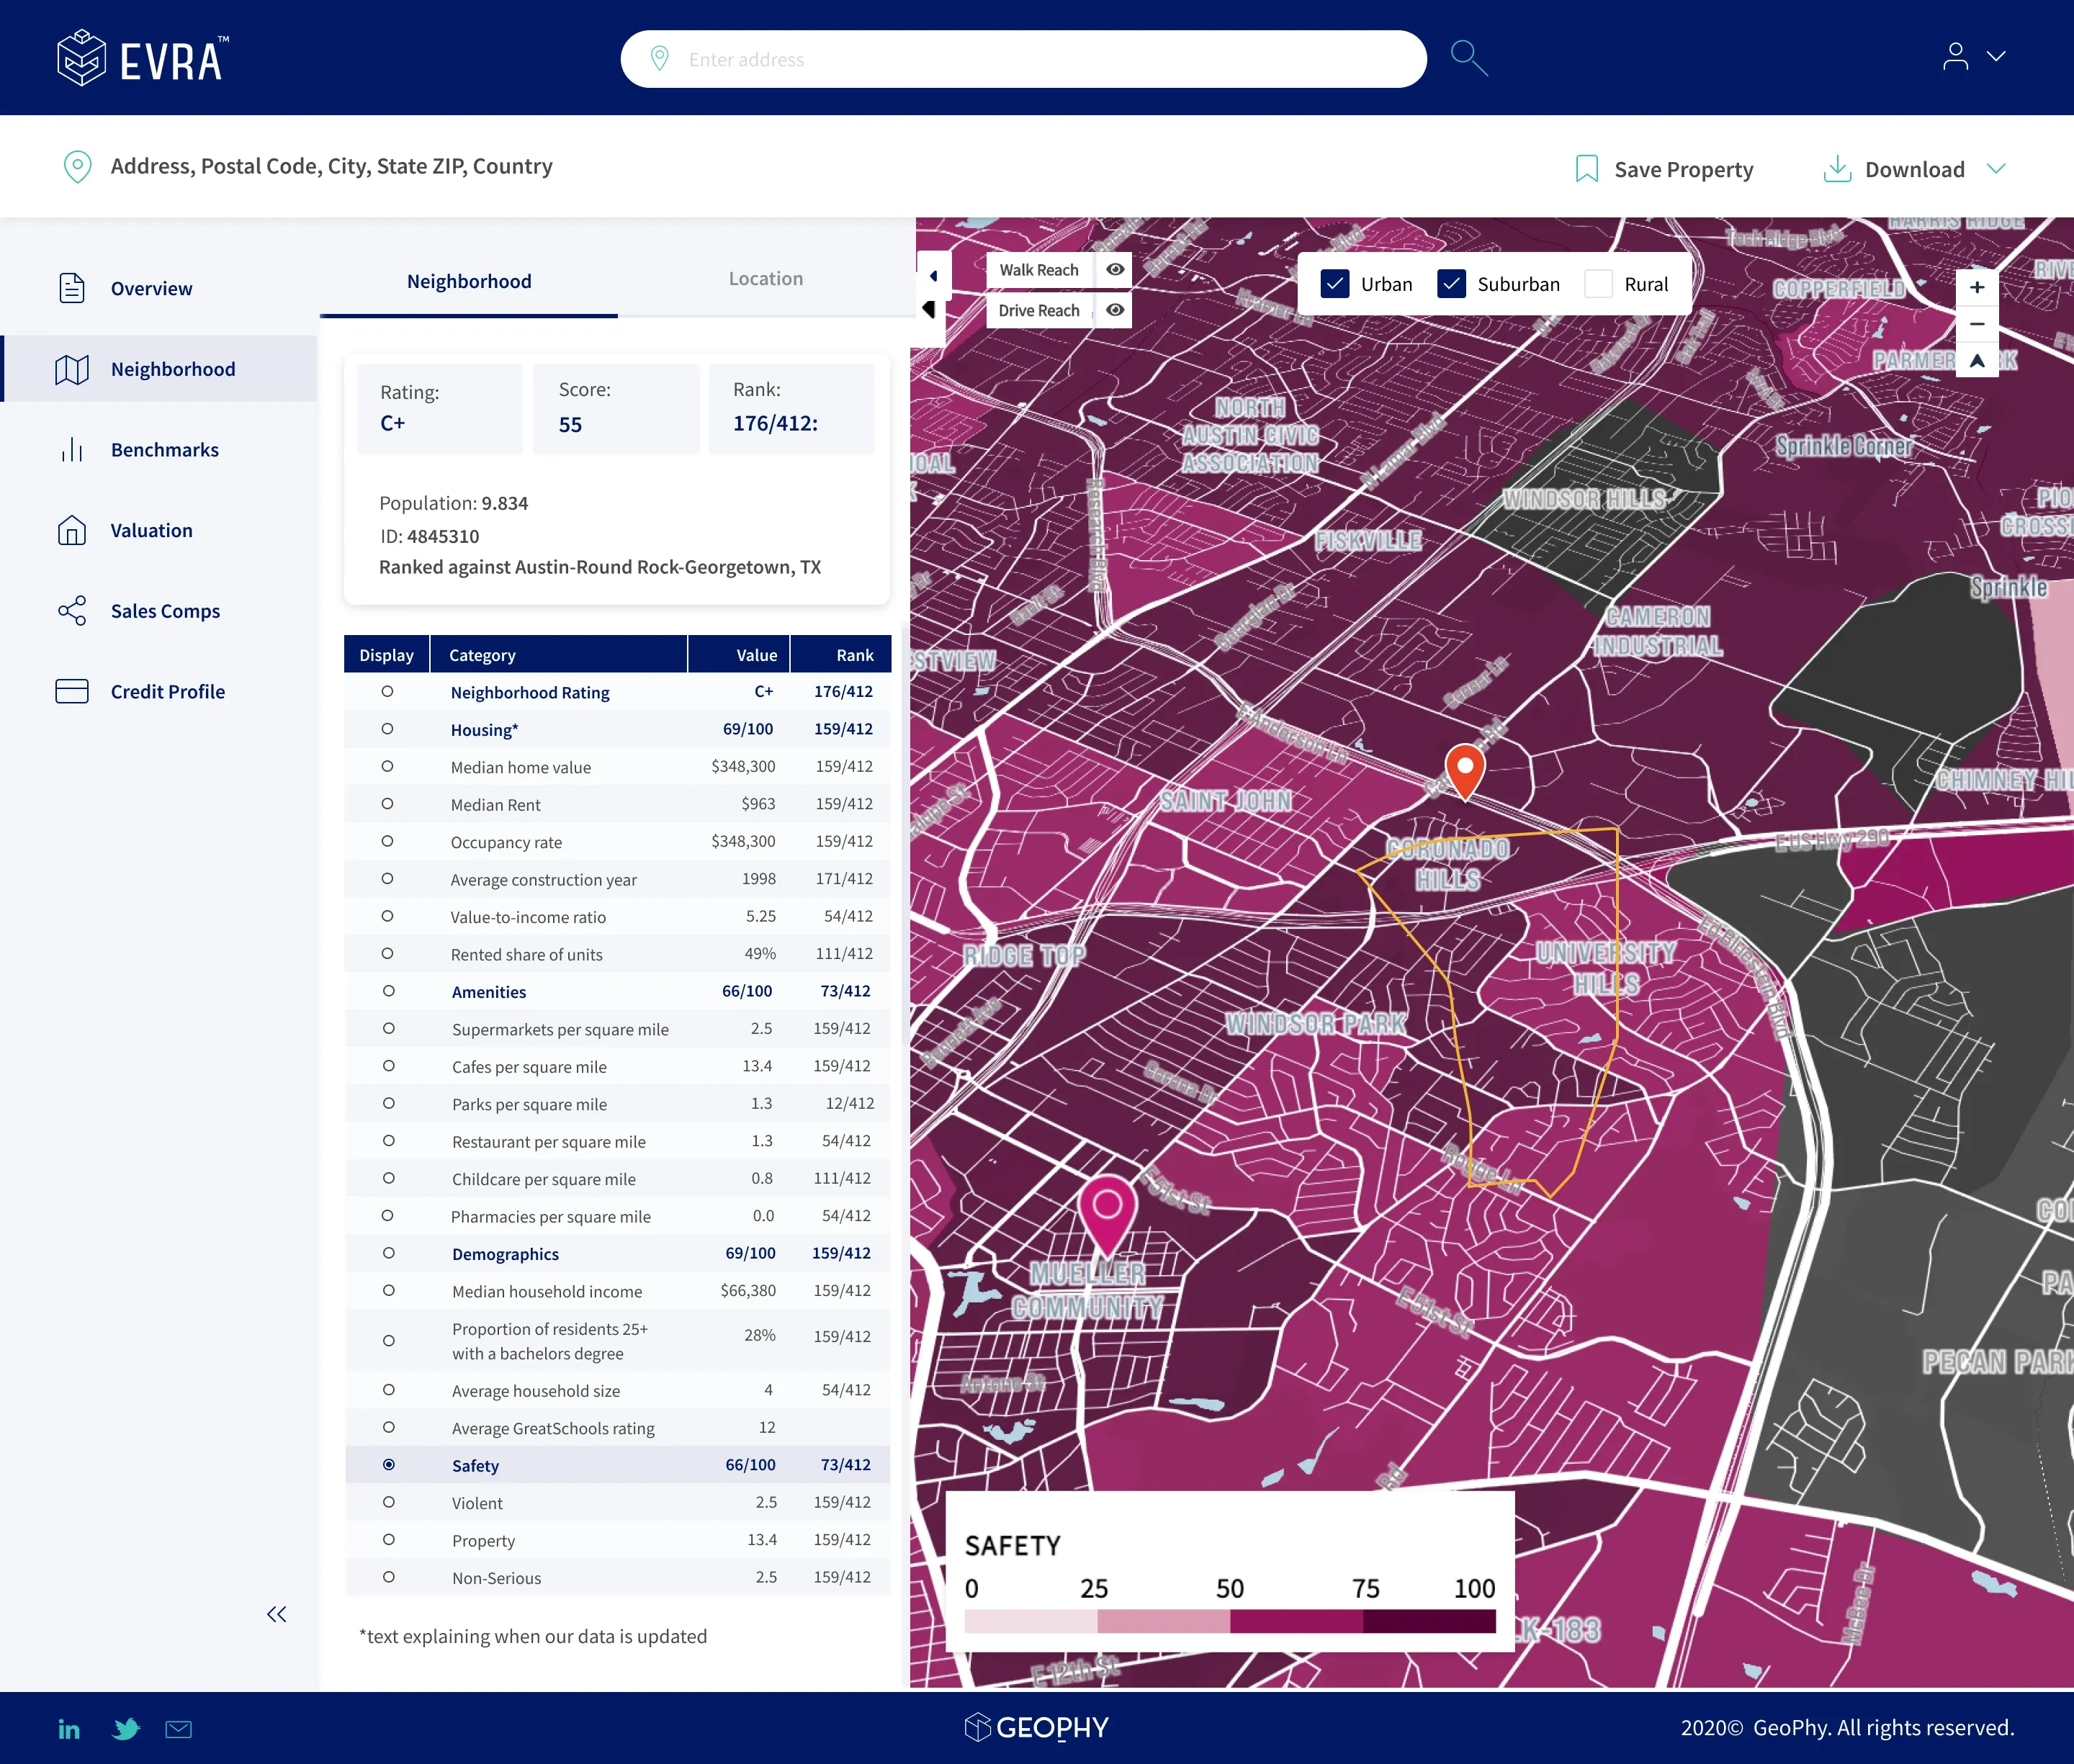The width and height of the screenshot is (2074, 1764).
Task: Click the Download button label
Action: click(x=1914, y=169)
